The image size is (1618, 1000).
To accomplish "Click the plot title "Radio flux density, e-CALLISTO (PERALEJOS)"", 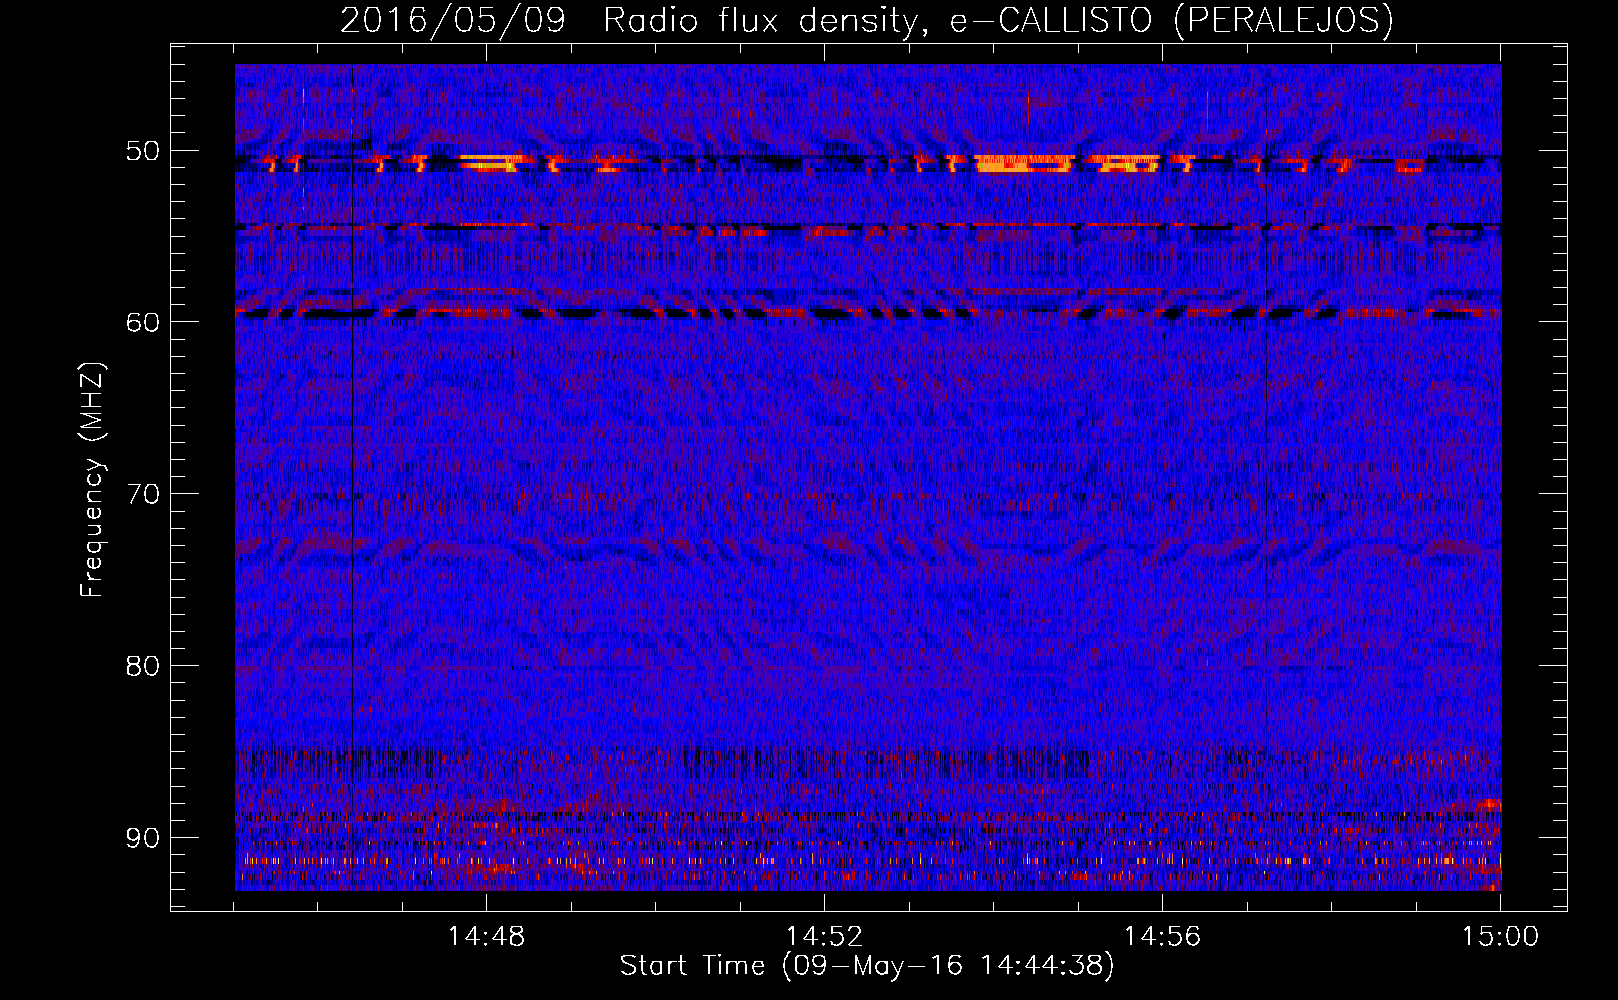I will point(998,21).
